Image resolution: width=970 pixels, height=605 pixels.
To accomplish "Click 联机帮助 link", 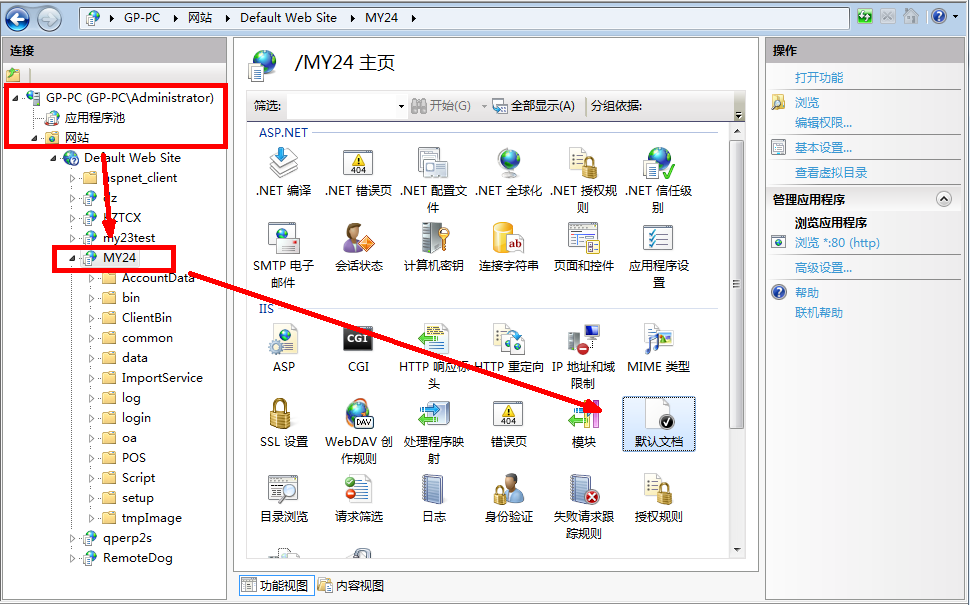I will click(818, 312).
